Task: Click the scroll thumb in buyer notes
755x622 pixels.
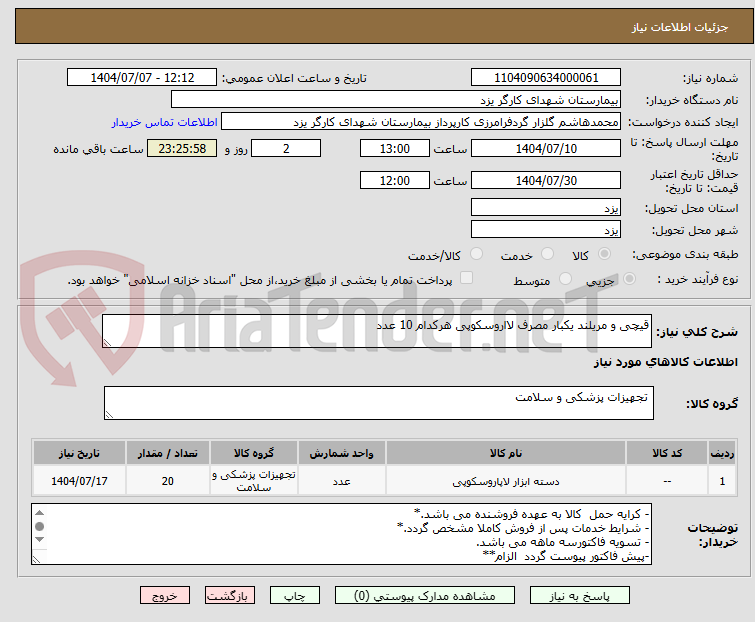Action: click(39, 526)
